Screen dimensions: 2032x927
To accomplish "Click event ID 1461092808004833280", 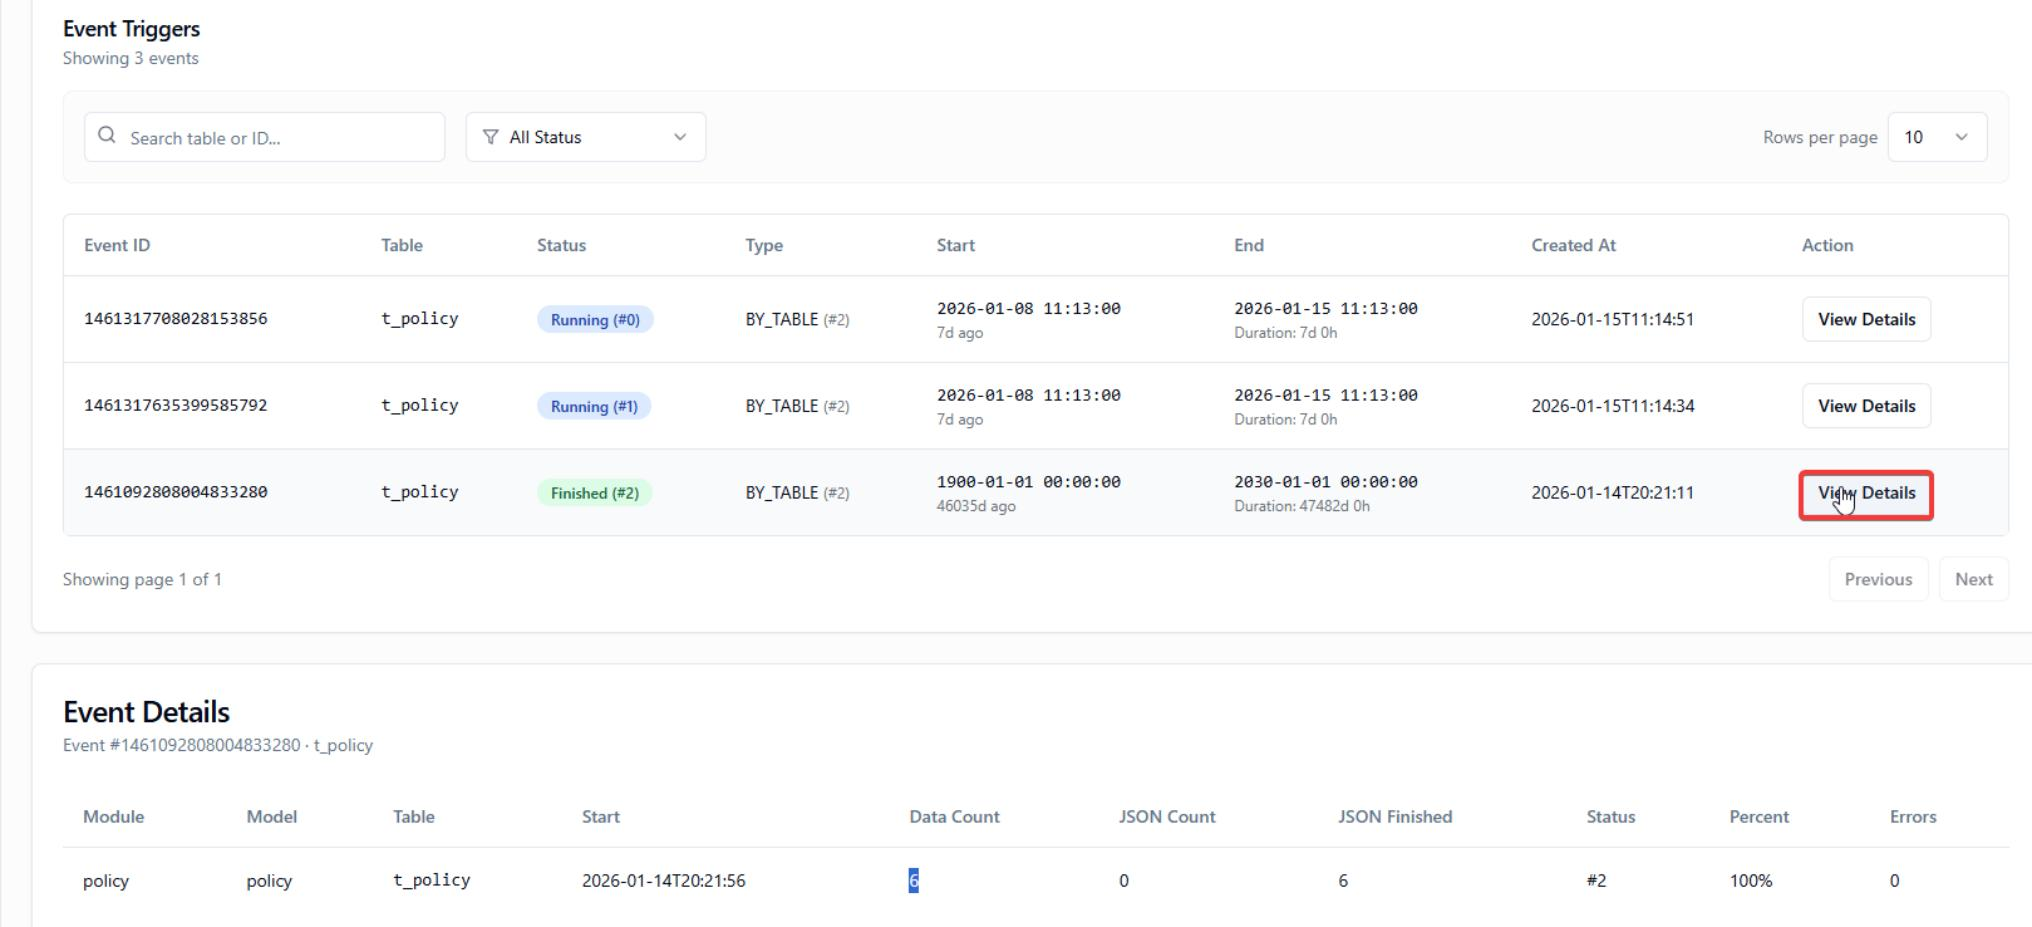I will 176,492.
